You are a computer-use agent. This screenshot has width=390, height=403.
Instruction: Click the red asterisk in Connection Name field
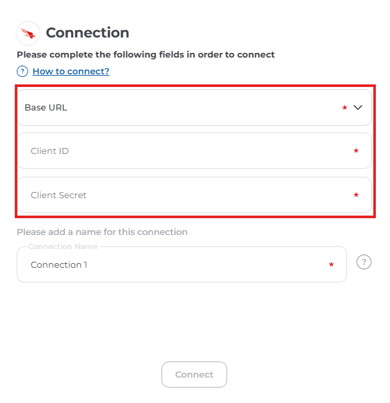(x=331, y=264)
